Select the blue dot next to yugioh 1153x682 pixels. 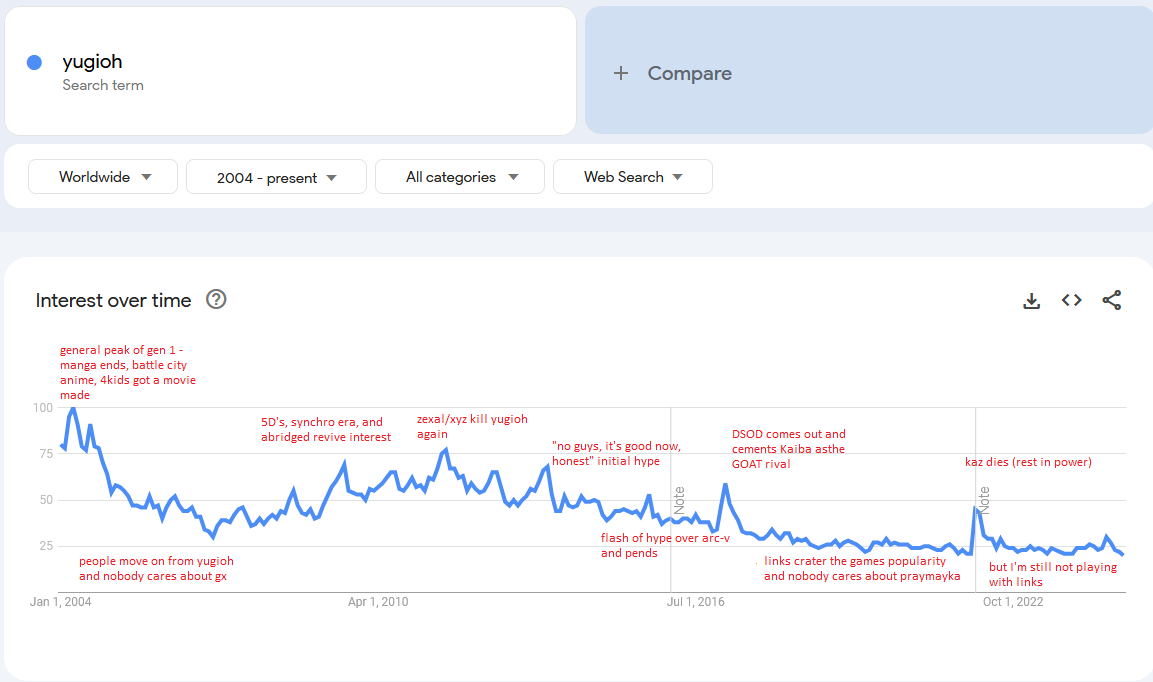click(x=34, y=63)
